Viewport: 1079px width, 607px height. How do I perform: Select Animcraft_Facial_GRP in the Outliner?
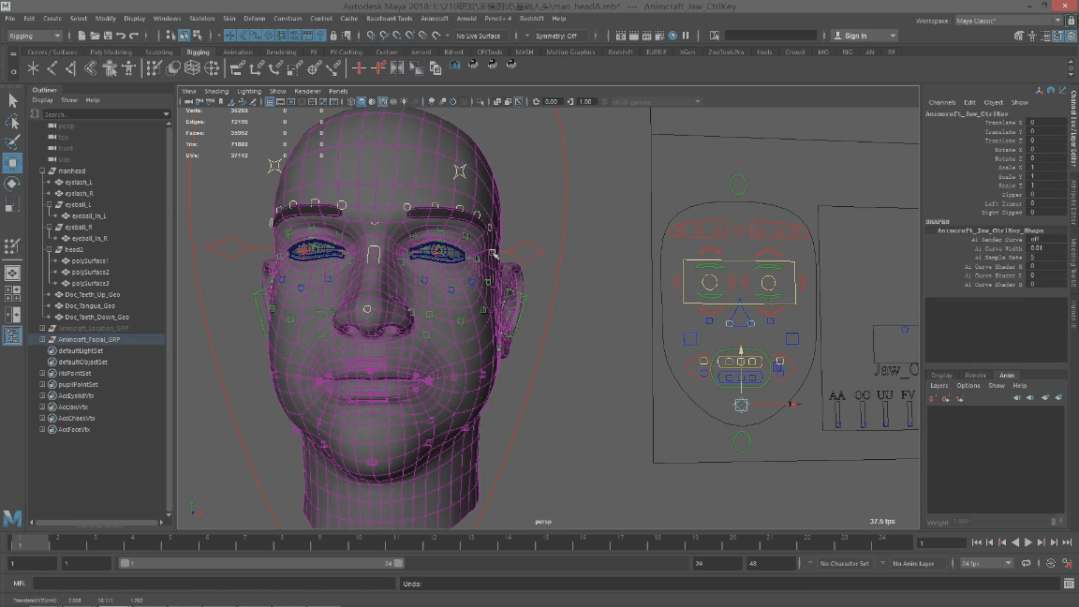[89, 339]
